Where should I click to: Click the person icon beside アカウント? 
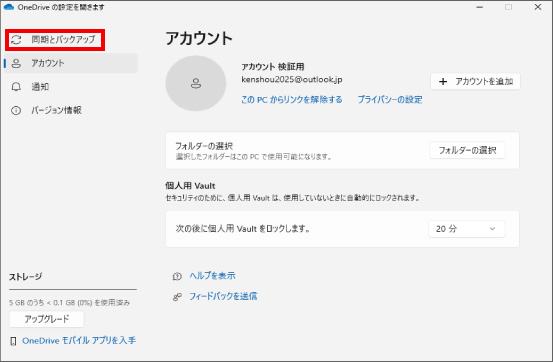[x=16, y=63]
